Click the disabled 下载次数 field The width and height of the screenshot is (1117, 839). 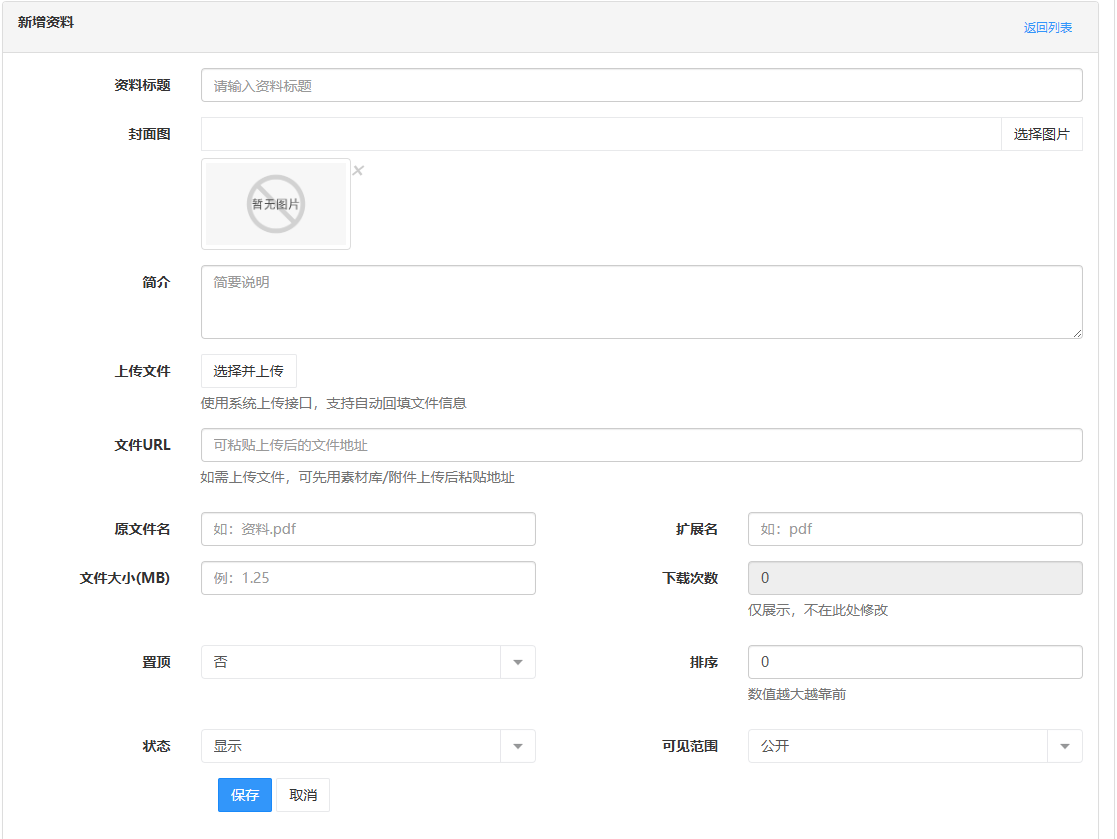point(914,577)
